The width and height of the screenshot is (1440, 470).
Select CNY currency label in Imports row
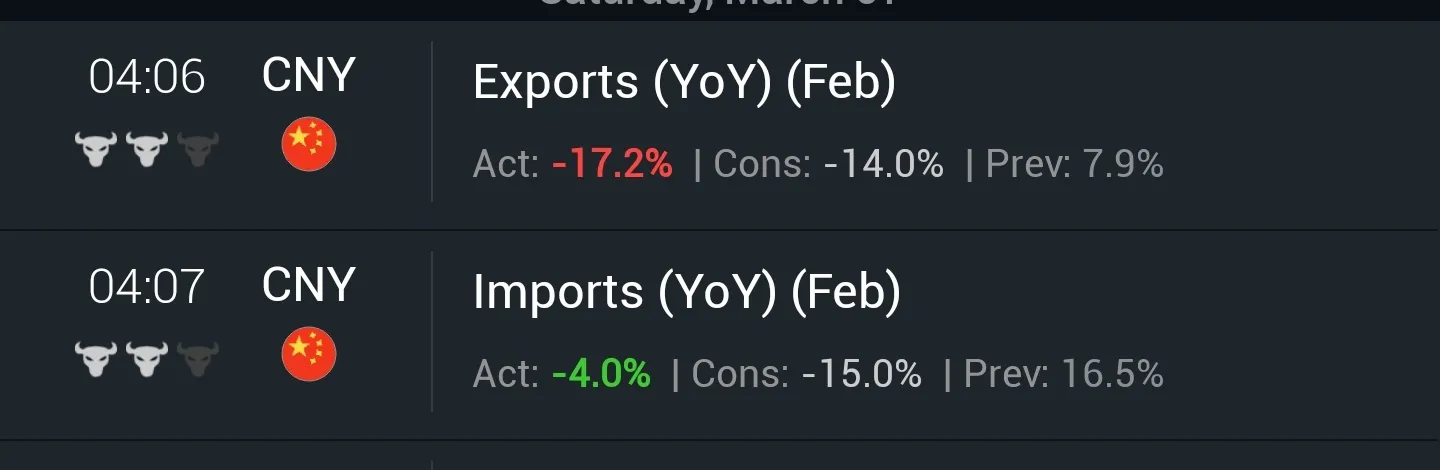click(309, 285)
